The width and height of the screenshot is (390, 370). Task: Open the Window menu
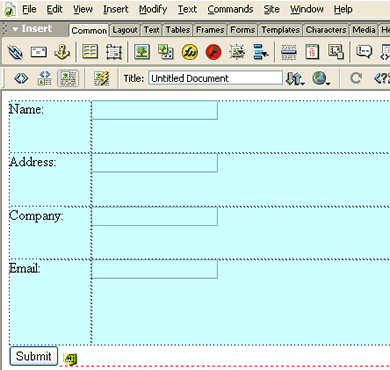point(307,9)
